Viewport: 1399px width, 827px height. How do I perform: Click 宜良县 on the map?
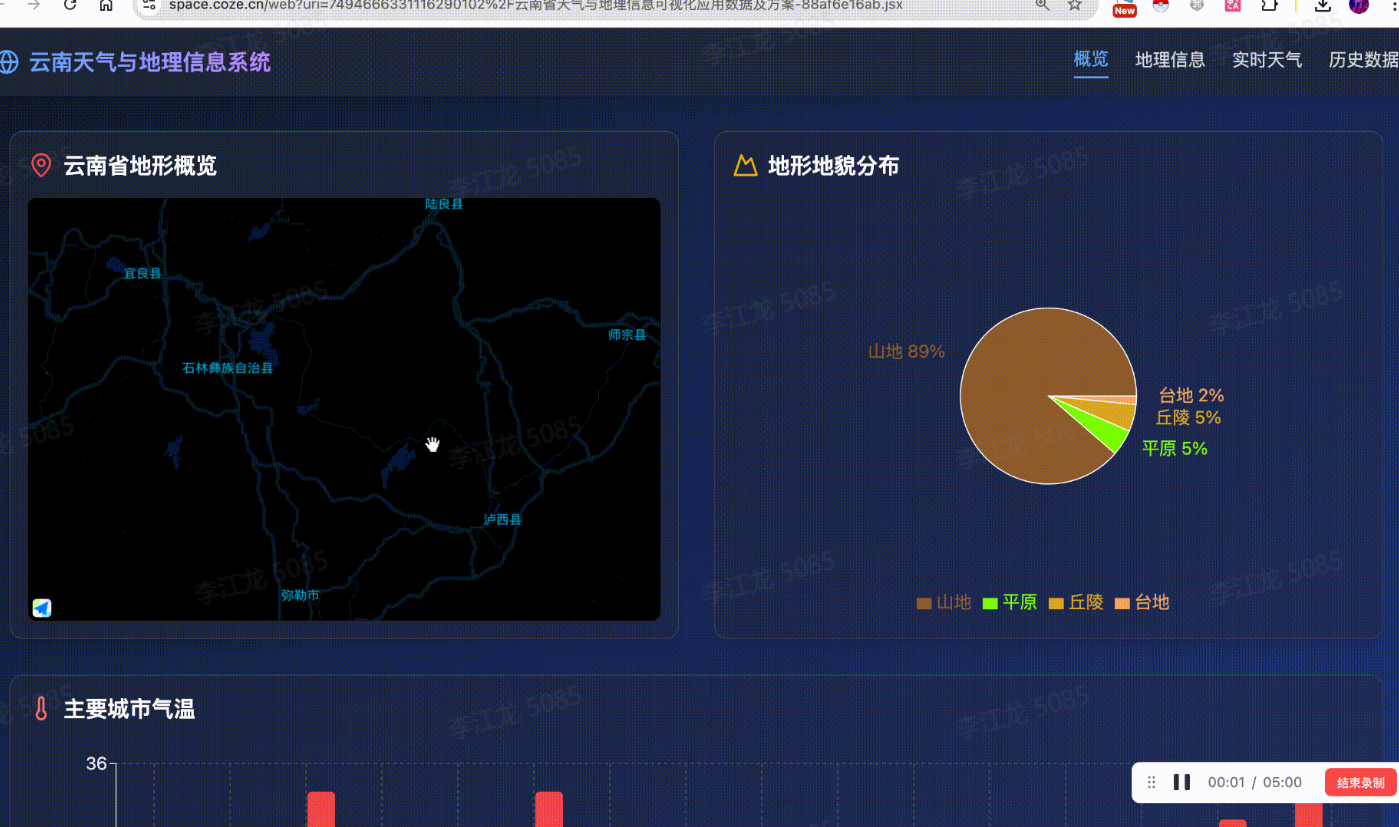(x=142, y=273)
